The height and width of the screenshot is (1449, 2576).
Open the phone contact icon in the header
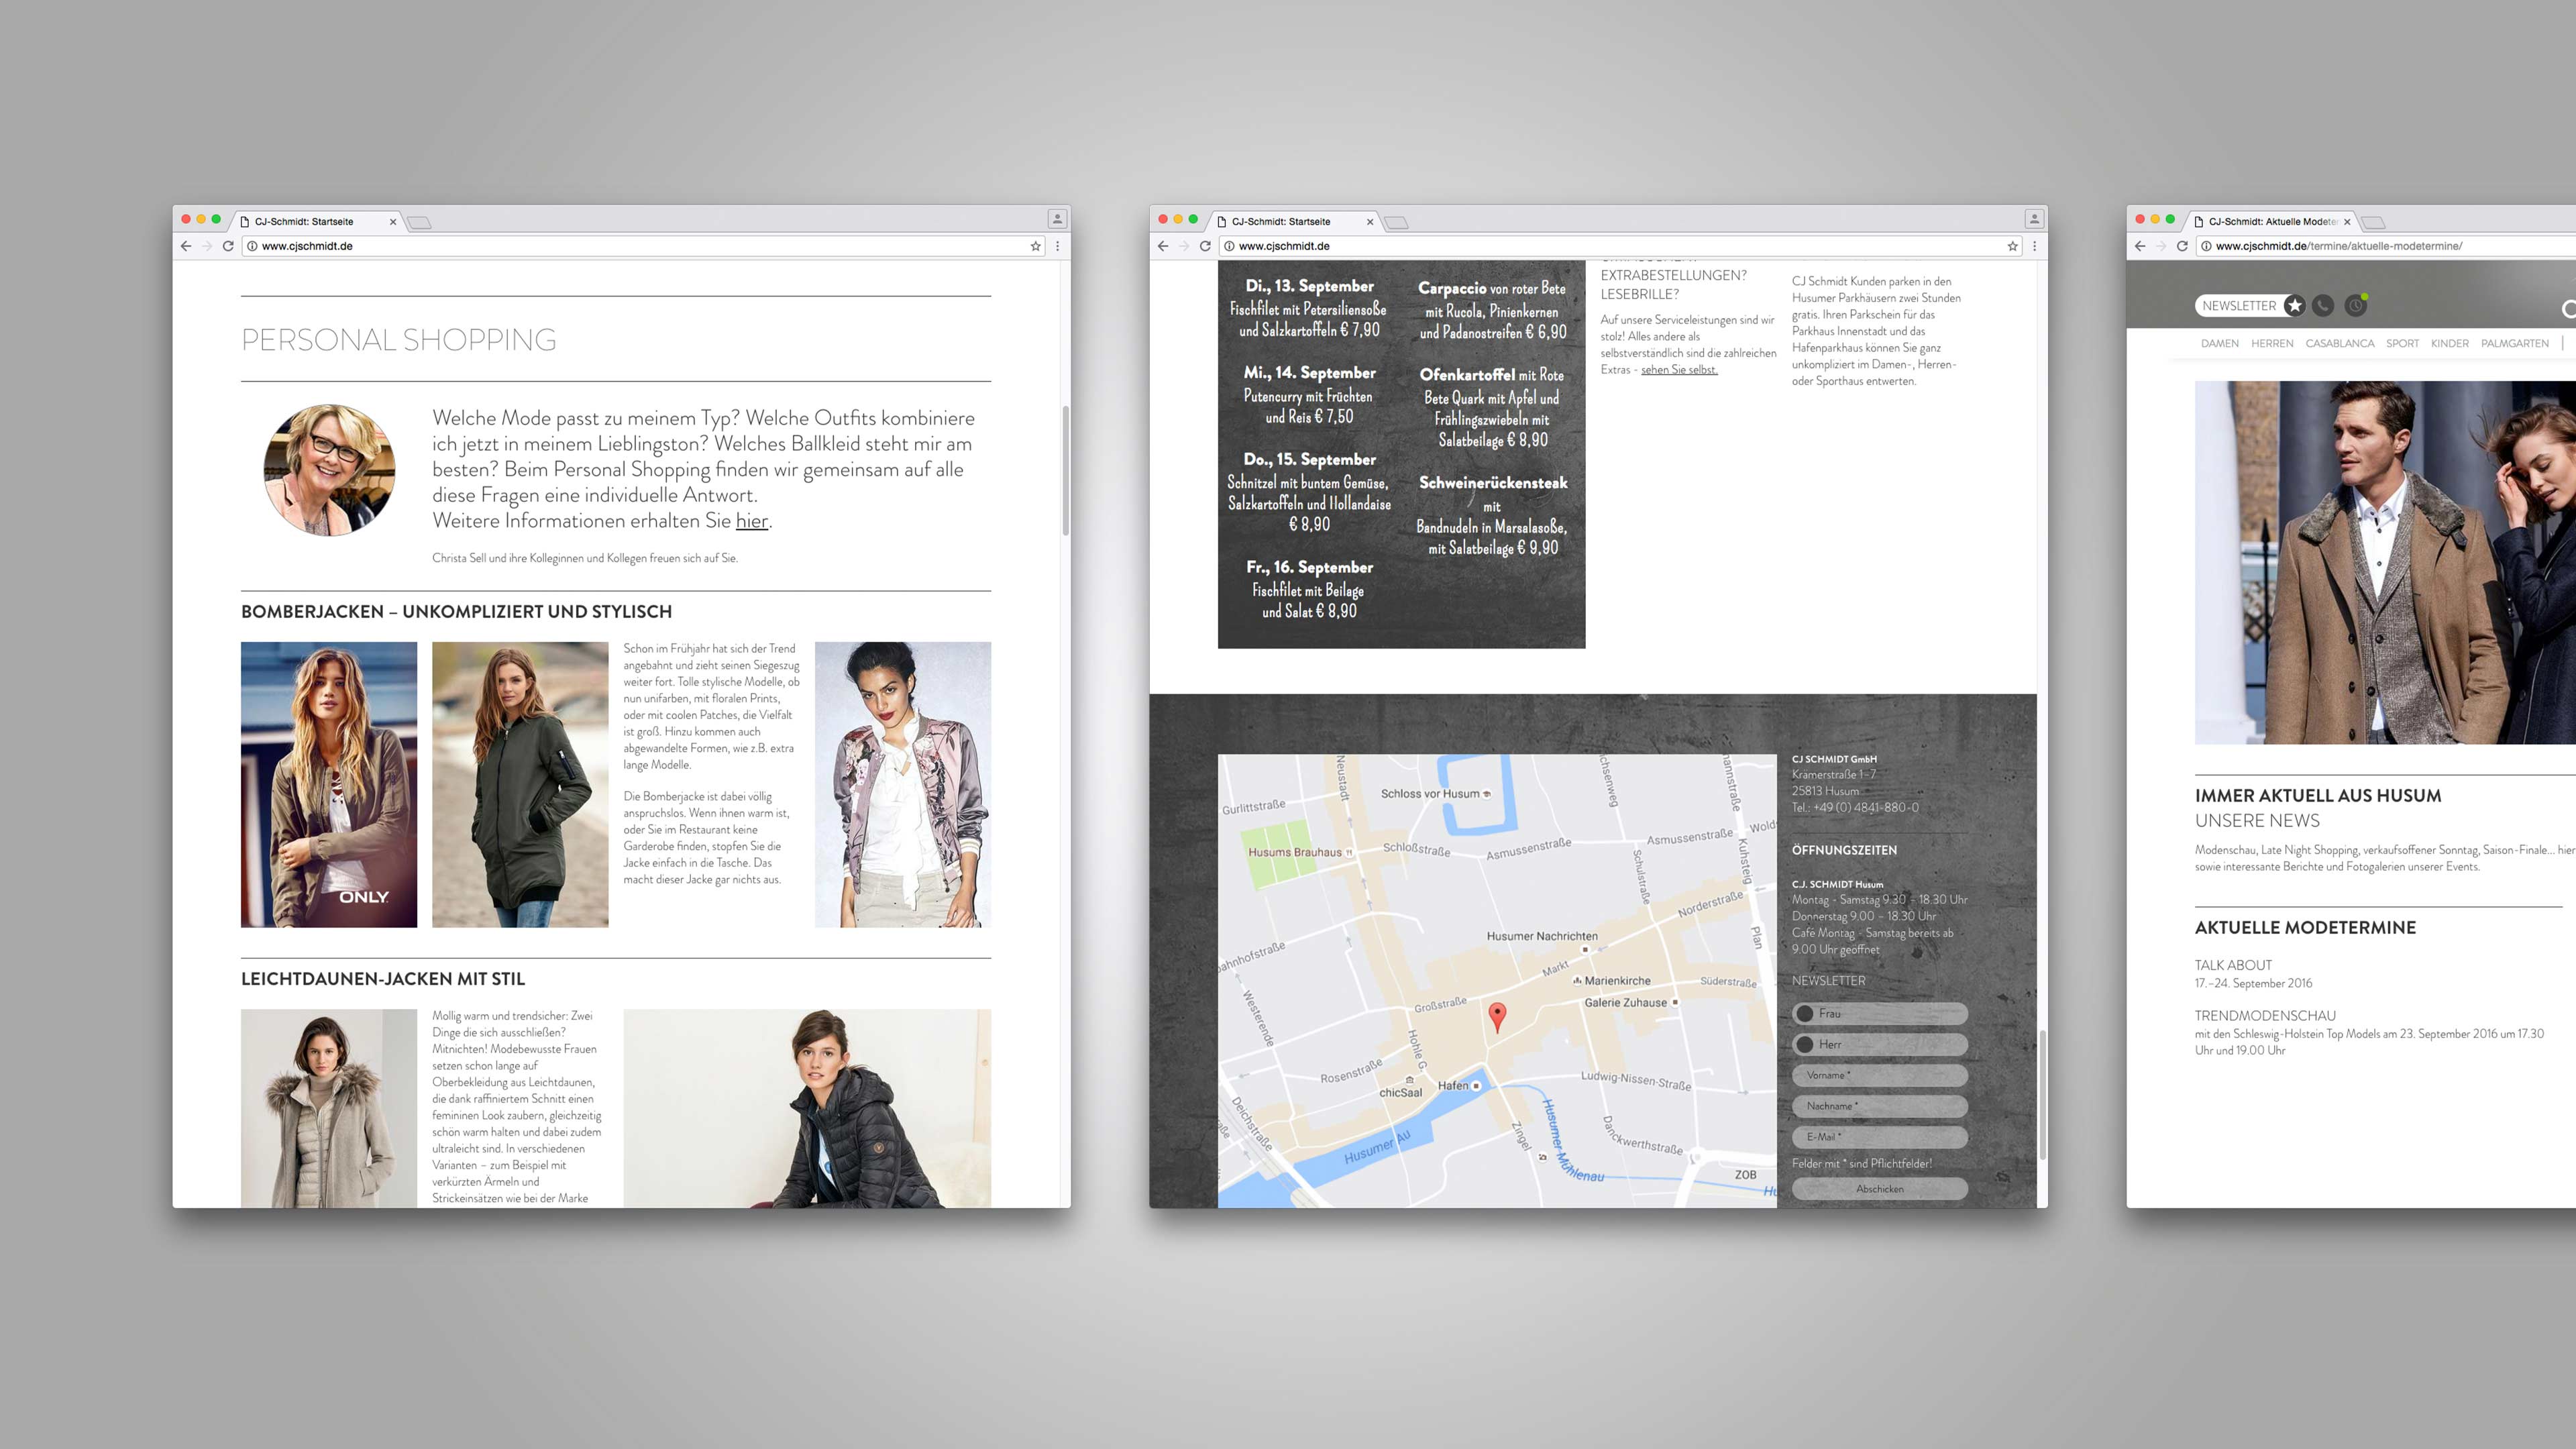tap(2322, 305)
